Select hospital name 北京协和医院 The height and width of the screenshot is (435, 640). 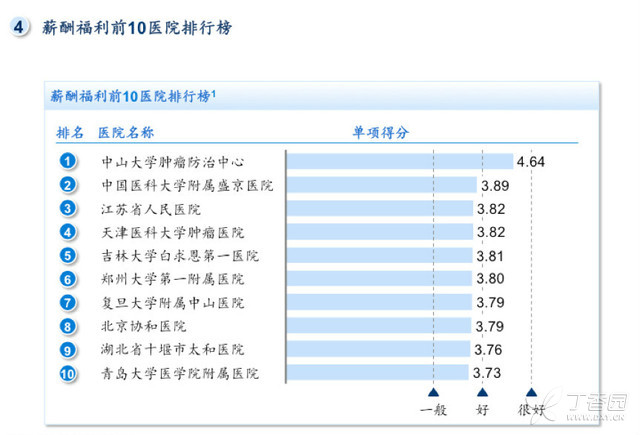click(x=144, y=326)
